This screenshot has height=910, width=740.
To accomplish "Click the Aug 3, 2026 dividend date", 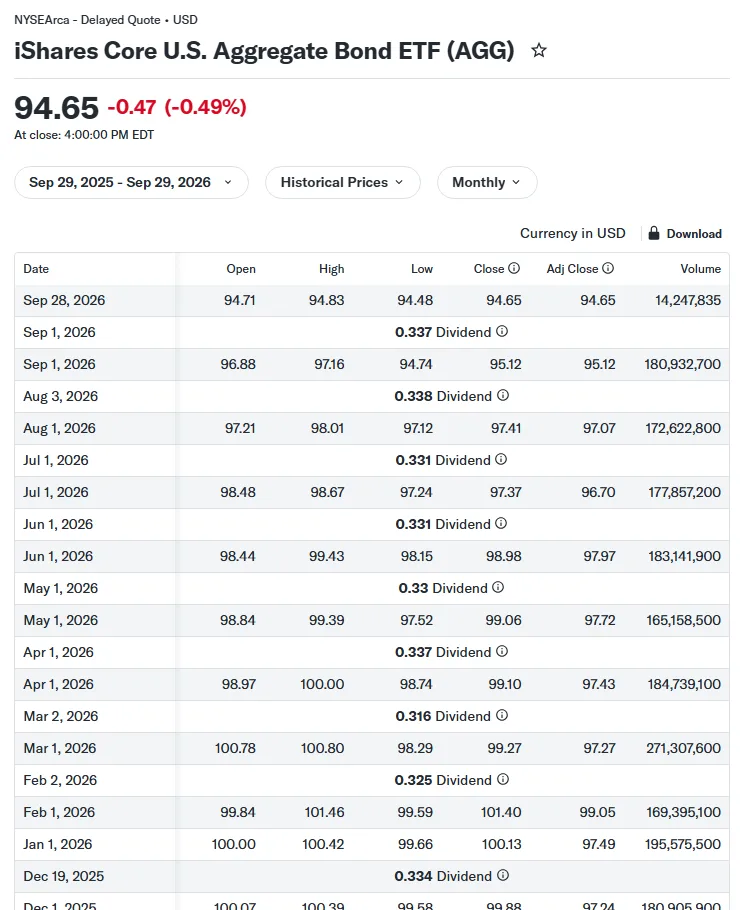I will click(x=60, y=396).
